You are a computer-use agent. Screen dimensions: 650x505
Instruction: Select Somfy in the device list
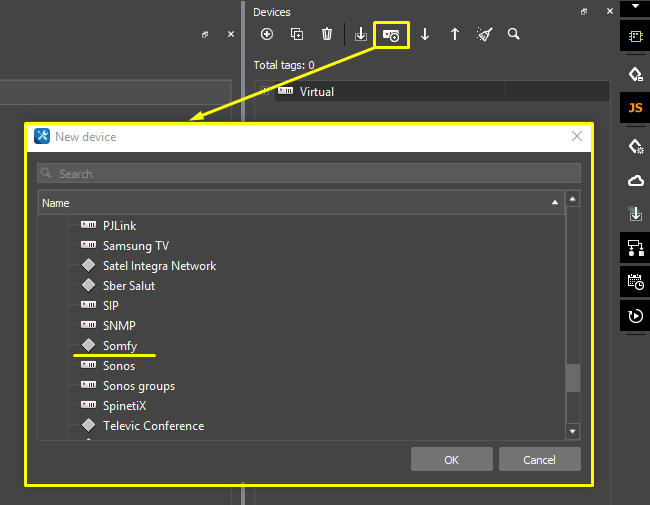point(119,346)
